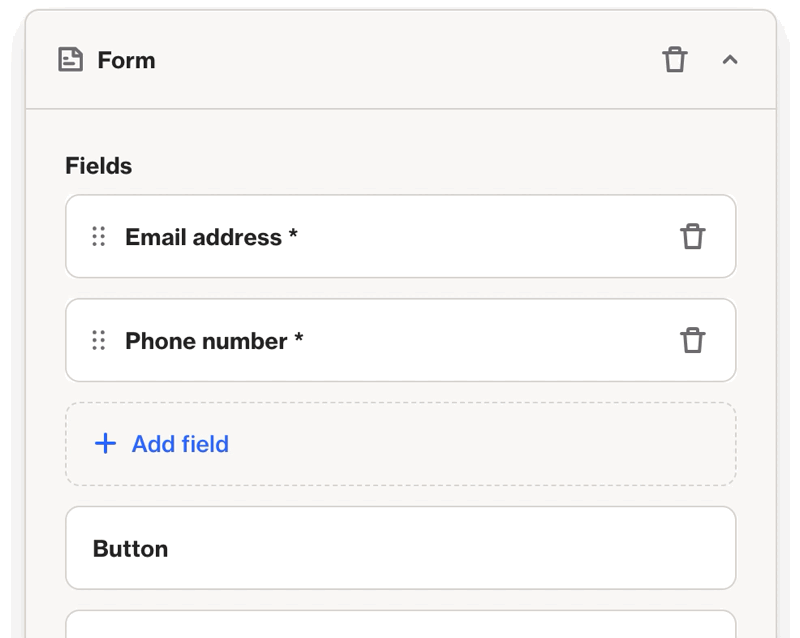Click the Form document icon in header
Viewport: 800px width, 638px height.
[x=70, y=60]
